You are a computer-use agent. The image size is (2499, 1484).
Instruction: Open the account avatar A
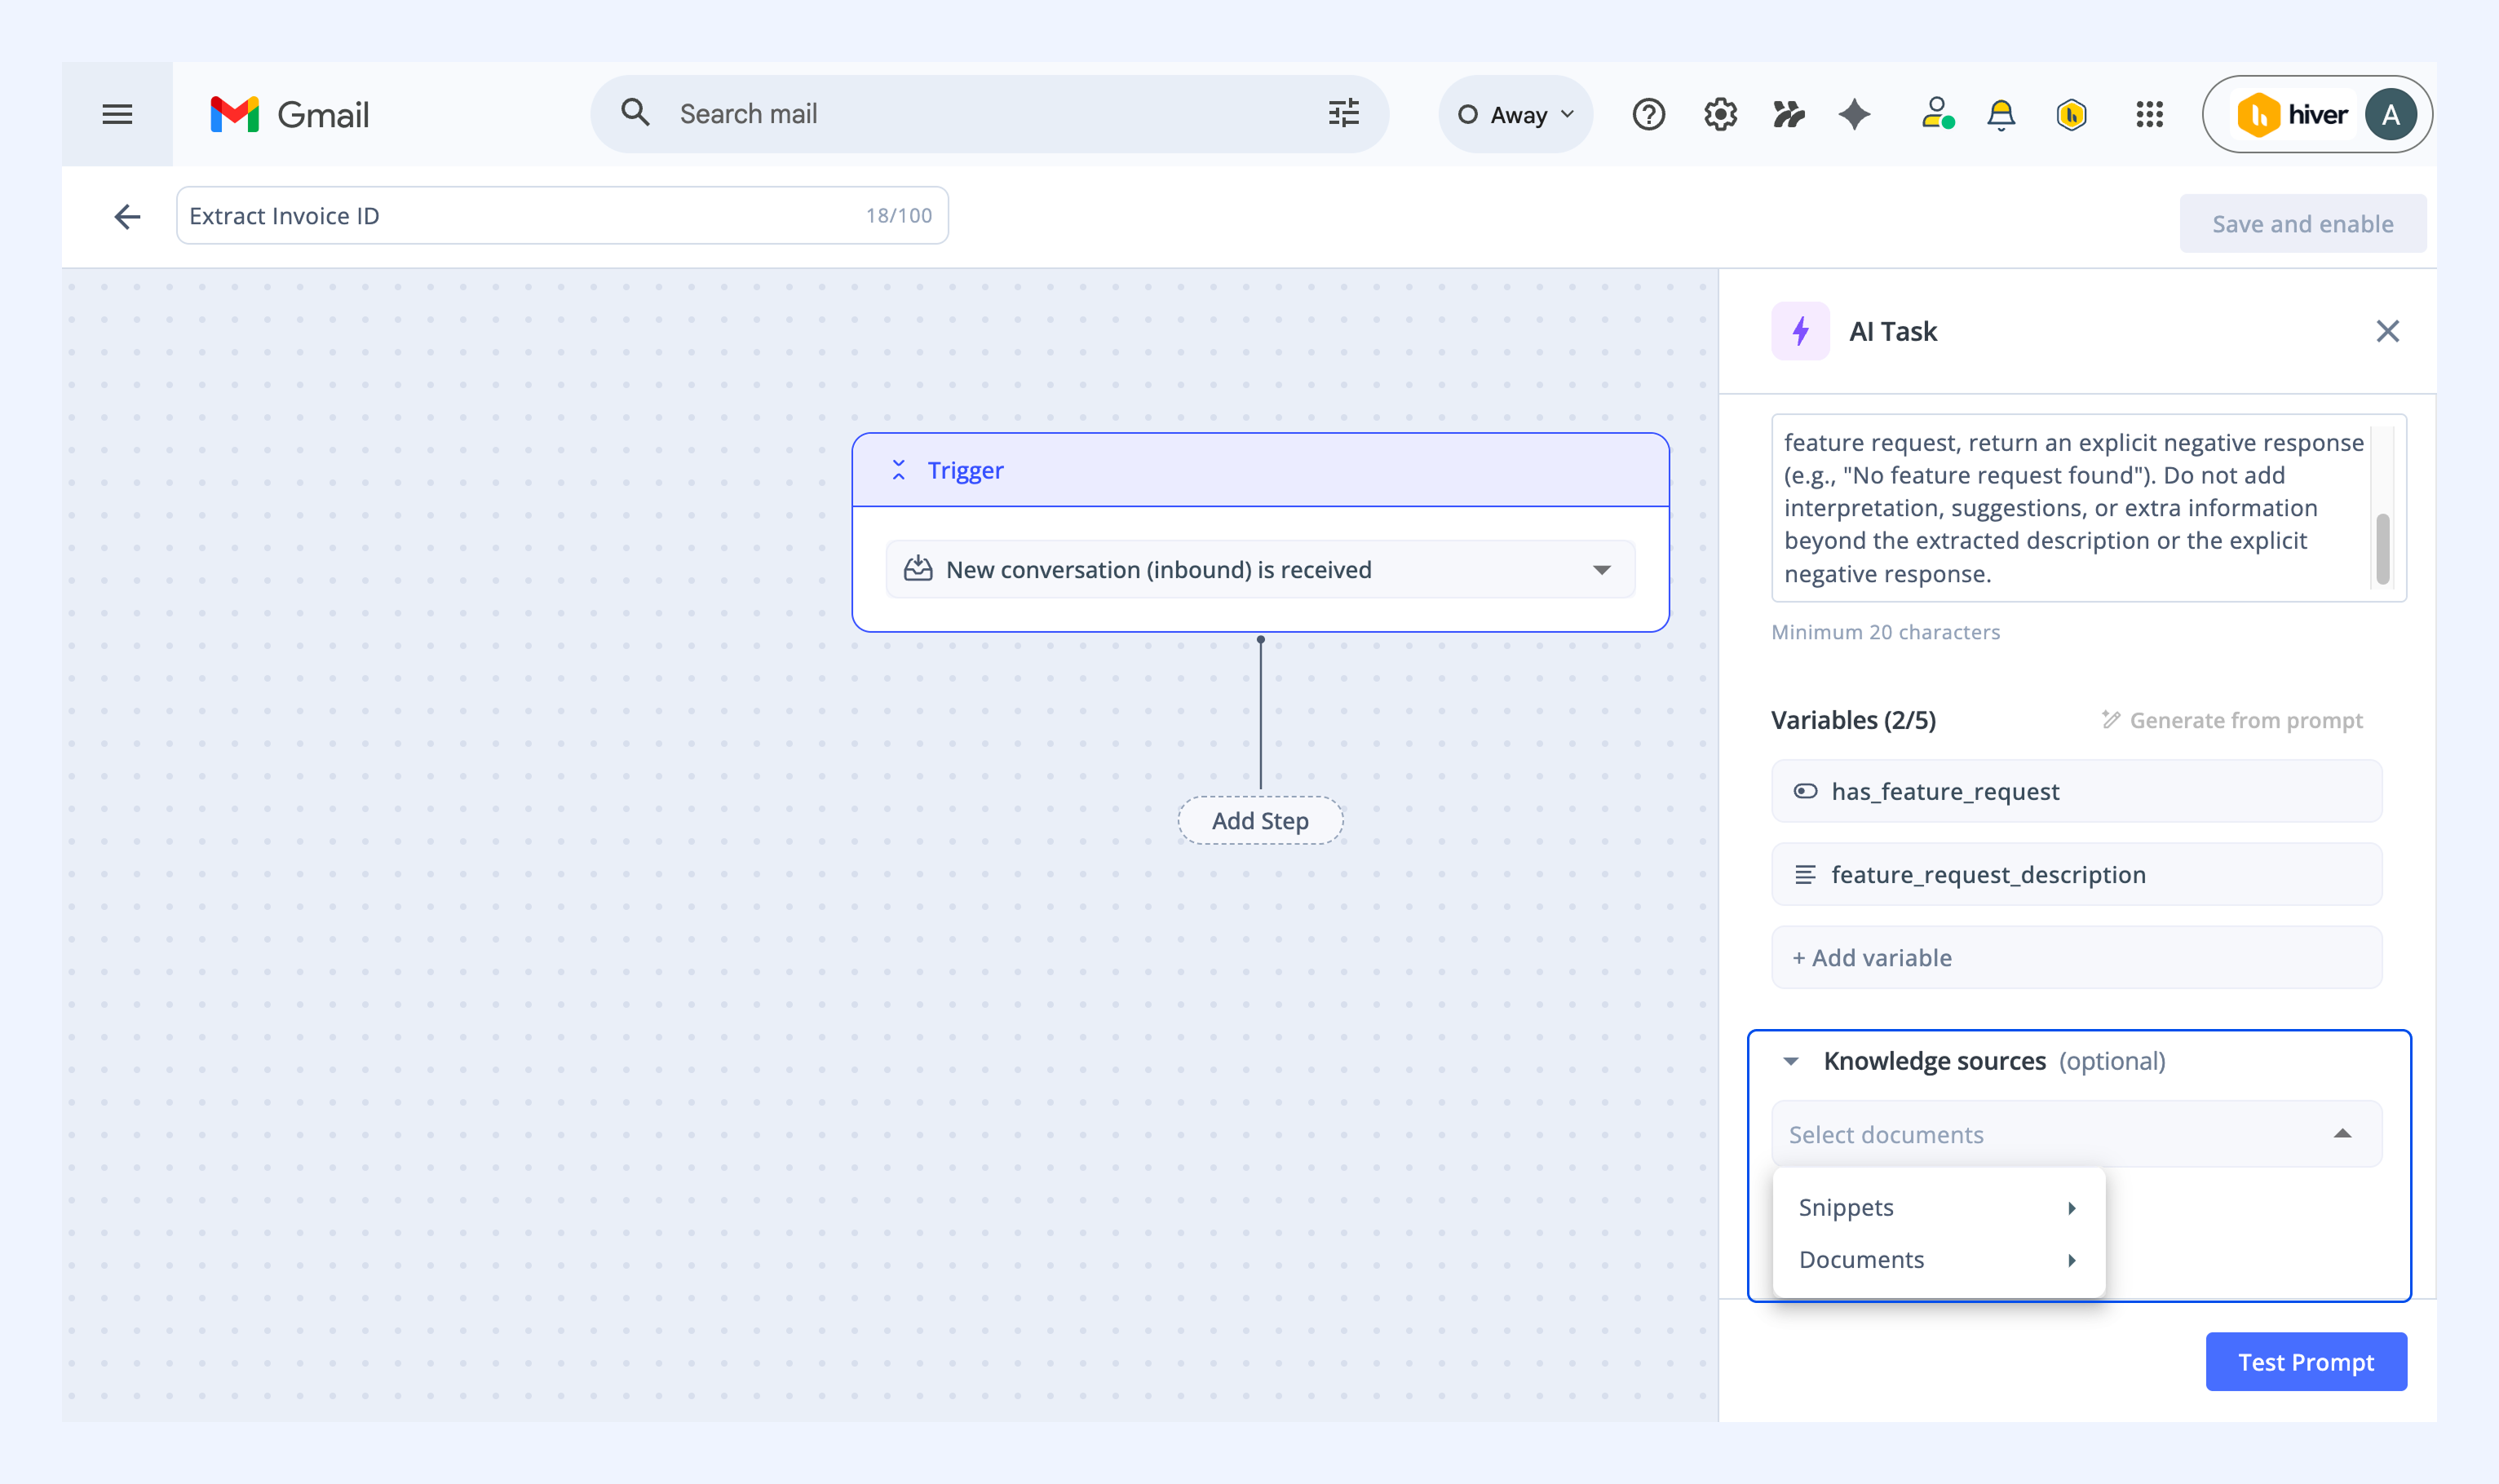(x=2390, y=114)
